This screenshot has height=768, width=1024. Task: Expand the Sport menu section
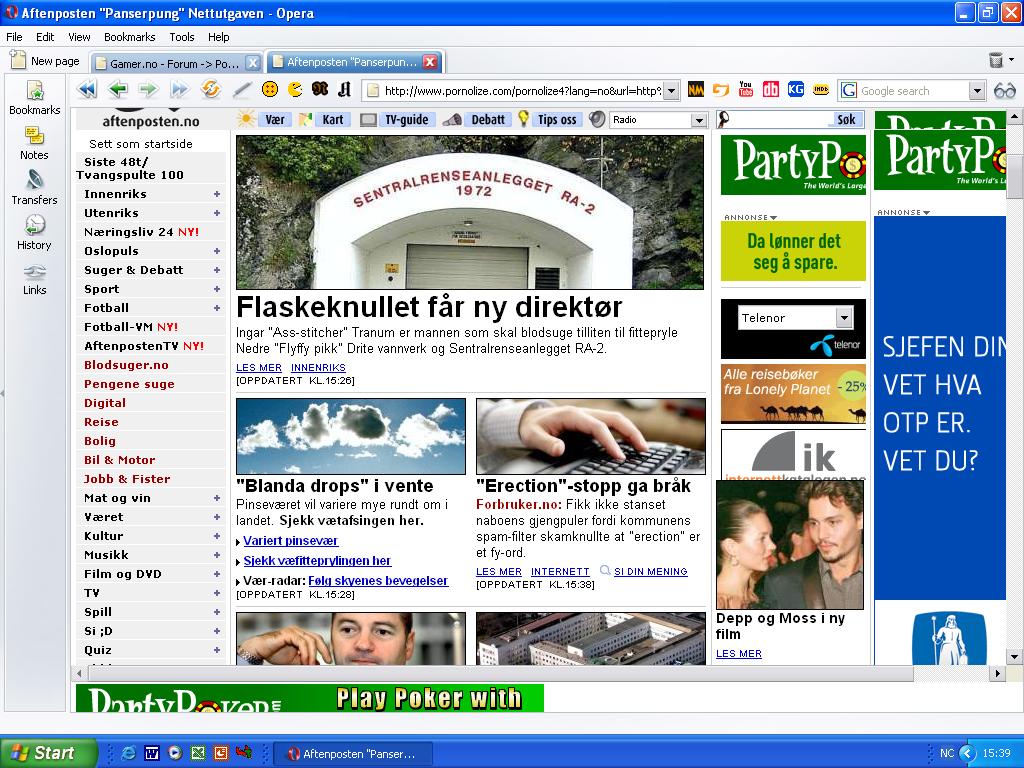pos(217,289)
